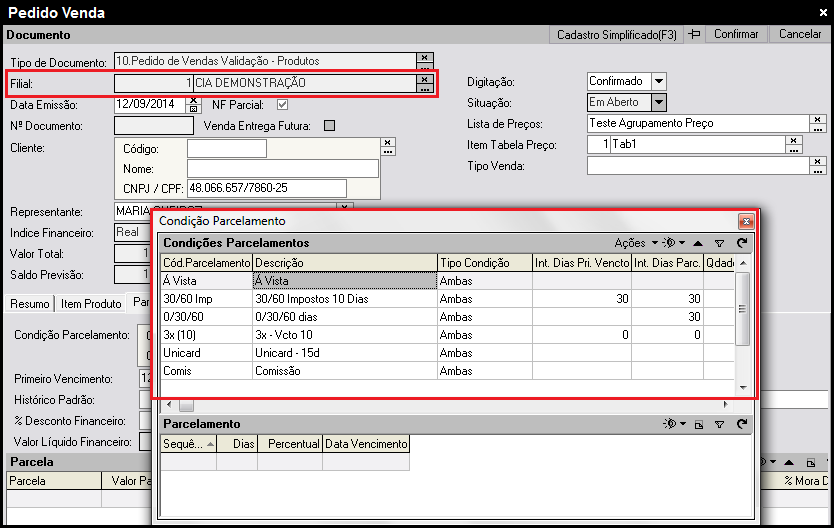This screenshot has height=528, width=834.
Task: Clear the Filial field selection
Action: pyautogui.click(x=424, y=79)
